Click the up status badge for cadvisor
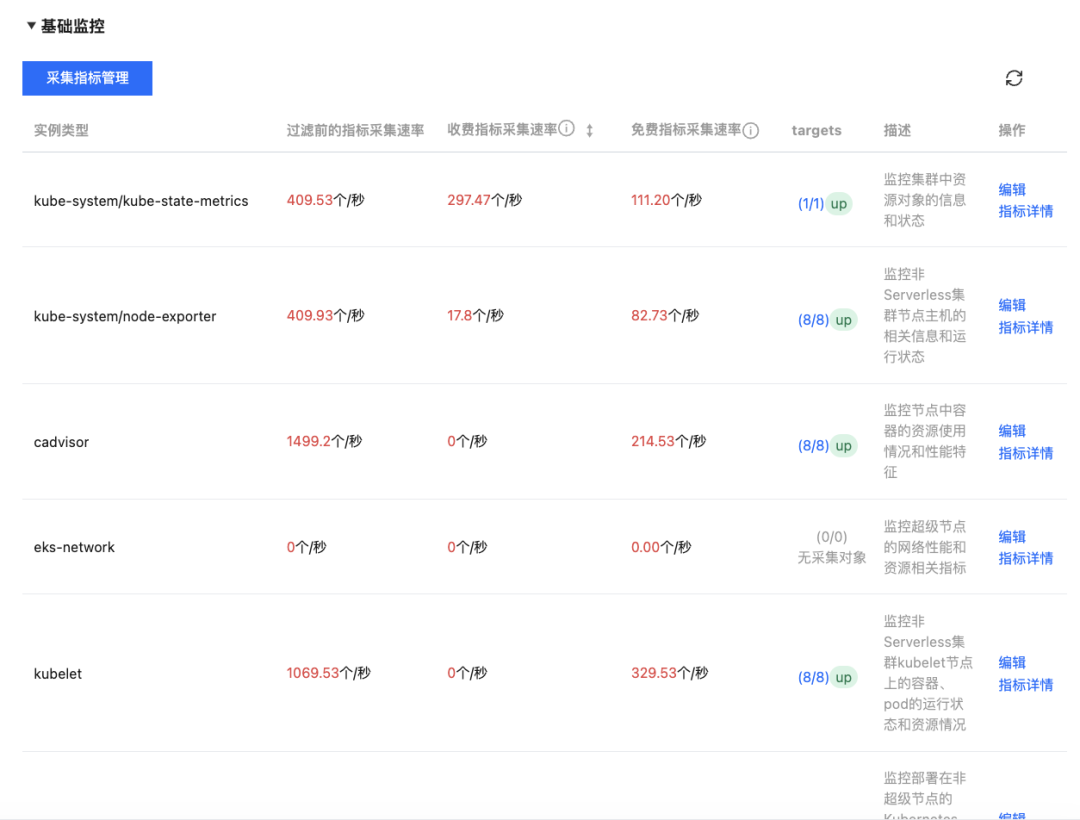 click(x=844, y=445)
